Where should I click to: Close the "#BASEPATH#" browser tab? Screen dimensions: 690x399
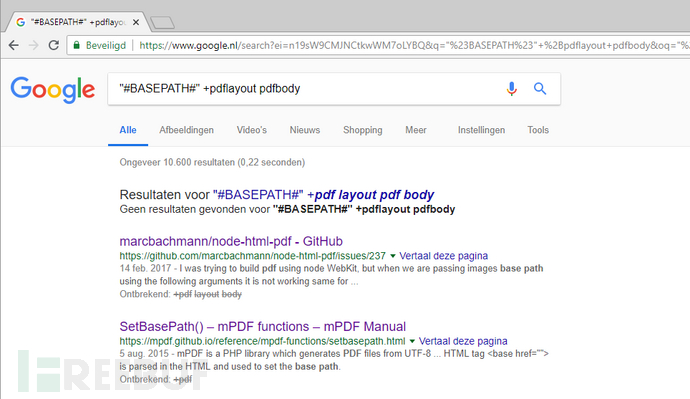click(x=136, y=22)
